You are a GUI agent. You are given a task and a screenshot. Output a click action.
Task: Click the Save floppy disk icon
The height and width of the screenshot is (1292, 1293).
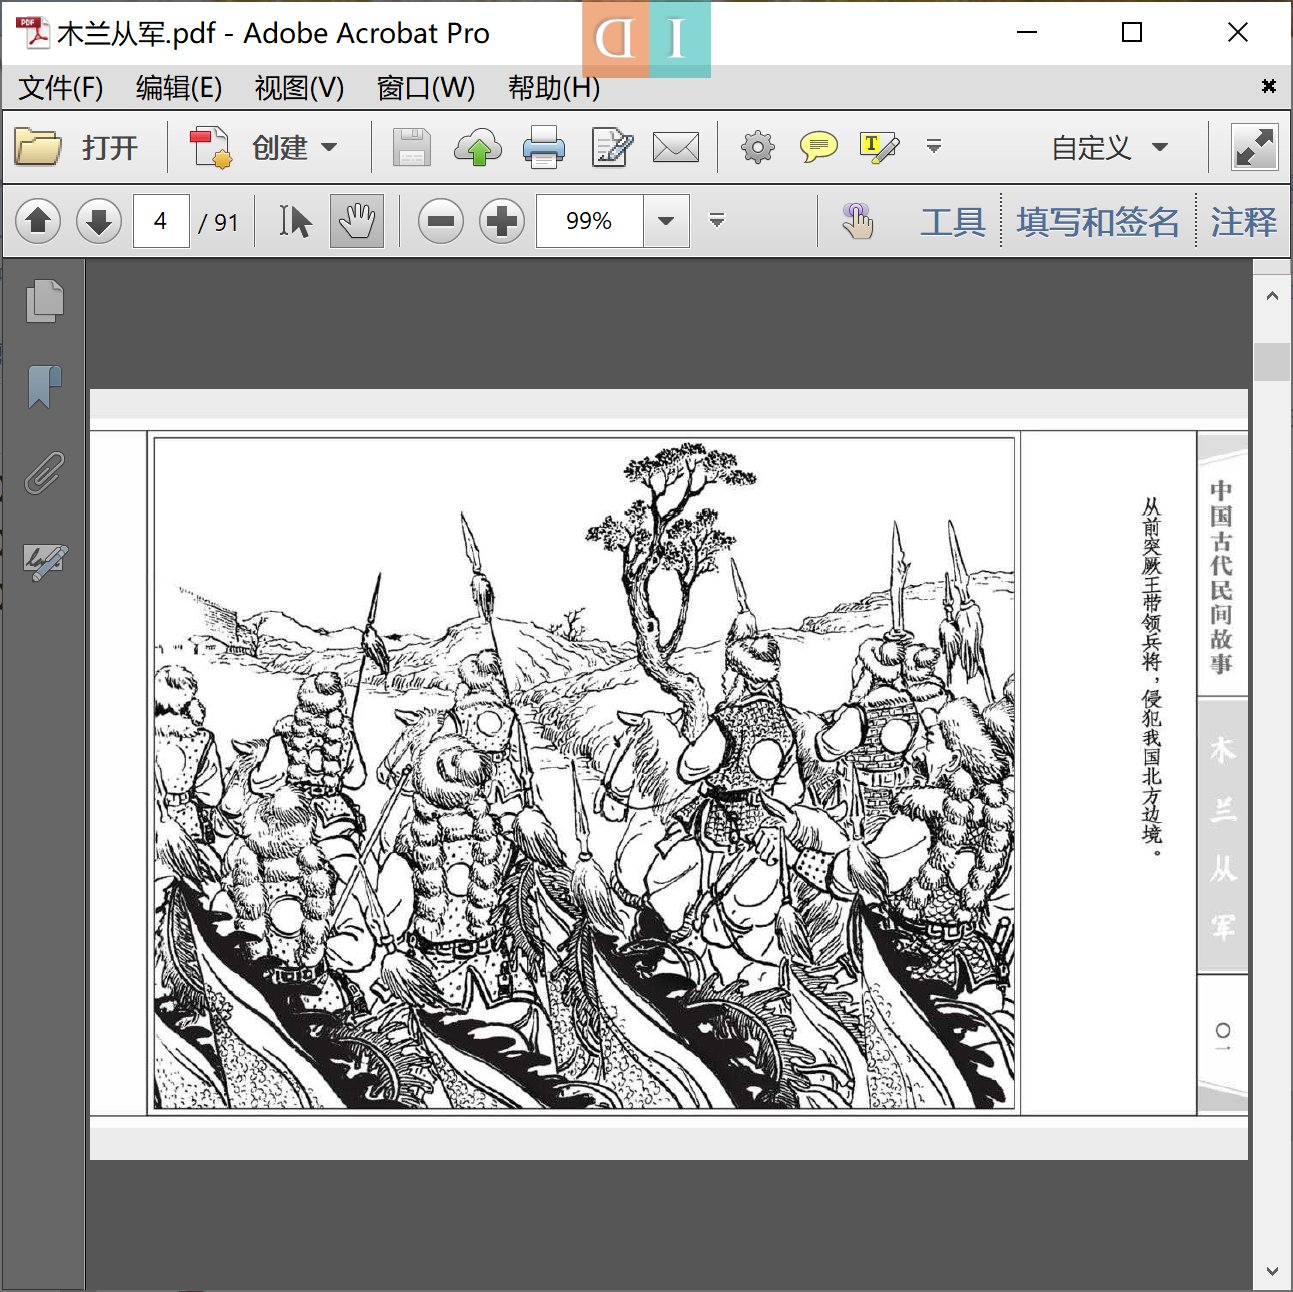coord(411,147)
